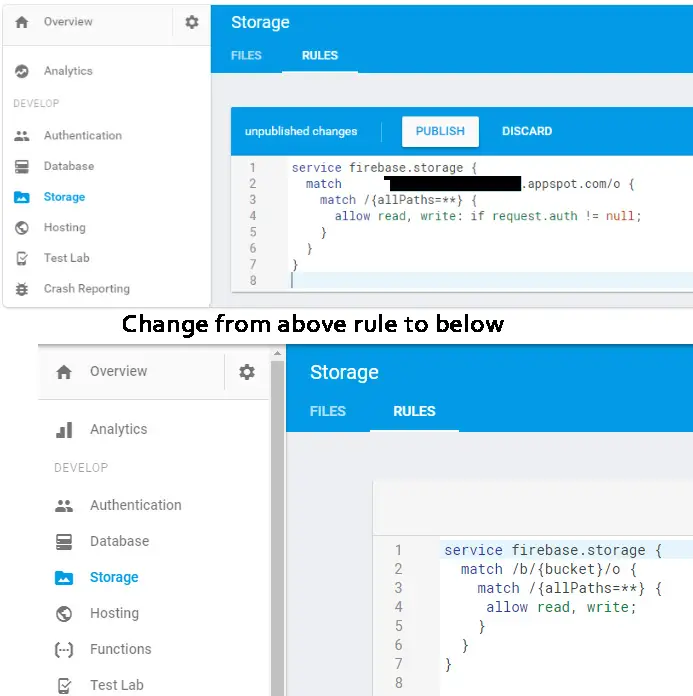Open Hosting label in top sidebar
This screenshot has width=693, height=696.
[65, 228]
